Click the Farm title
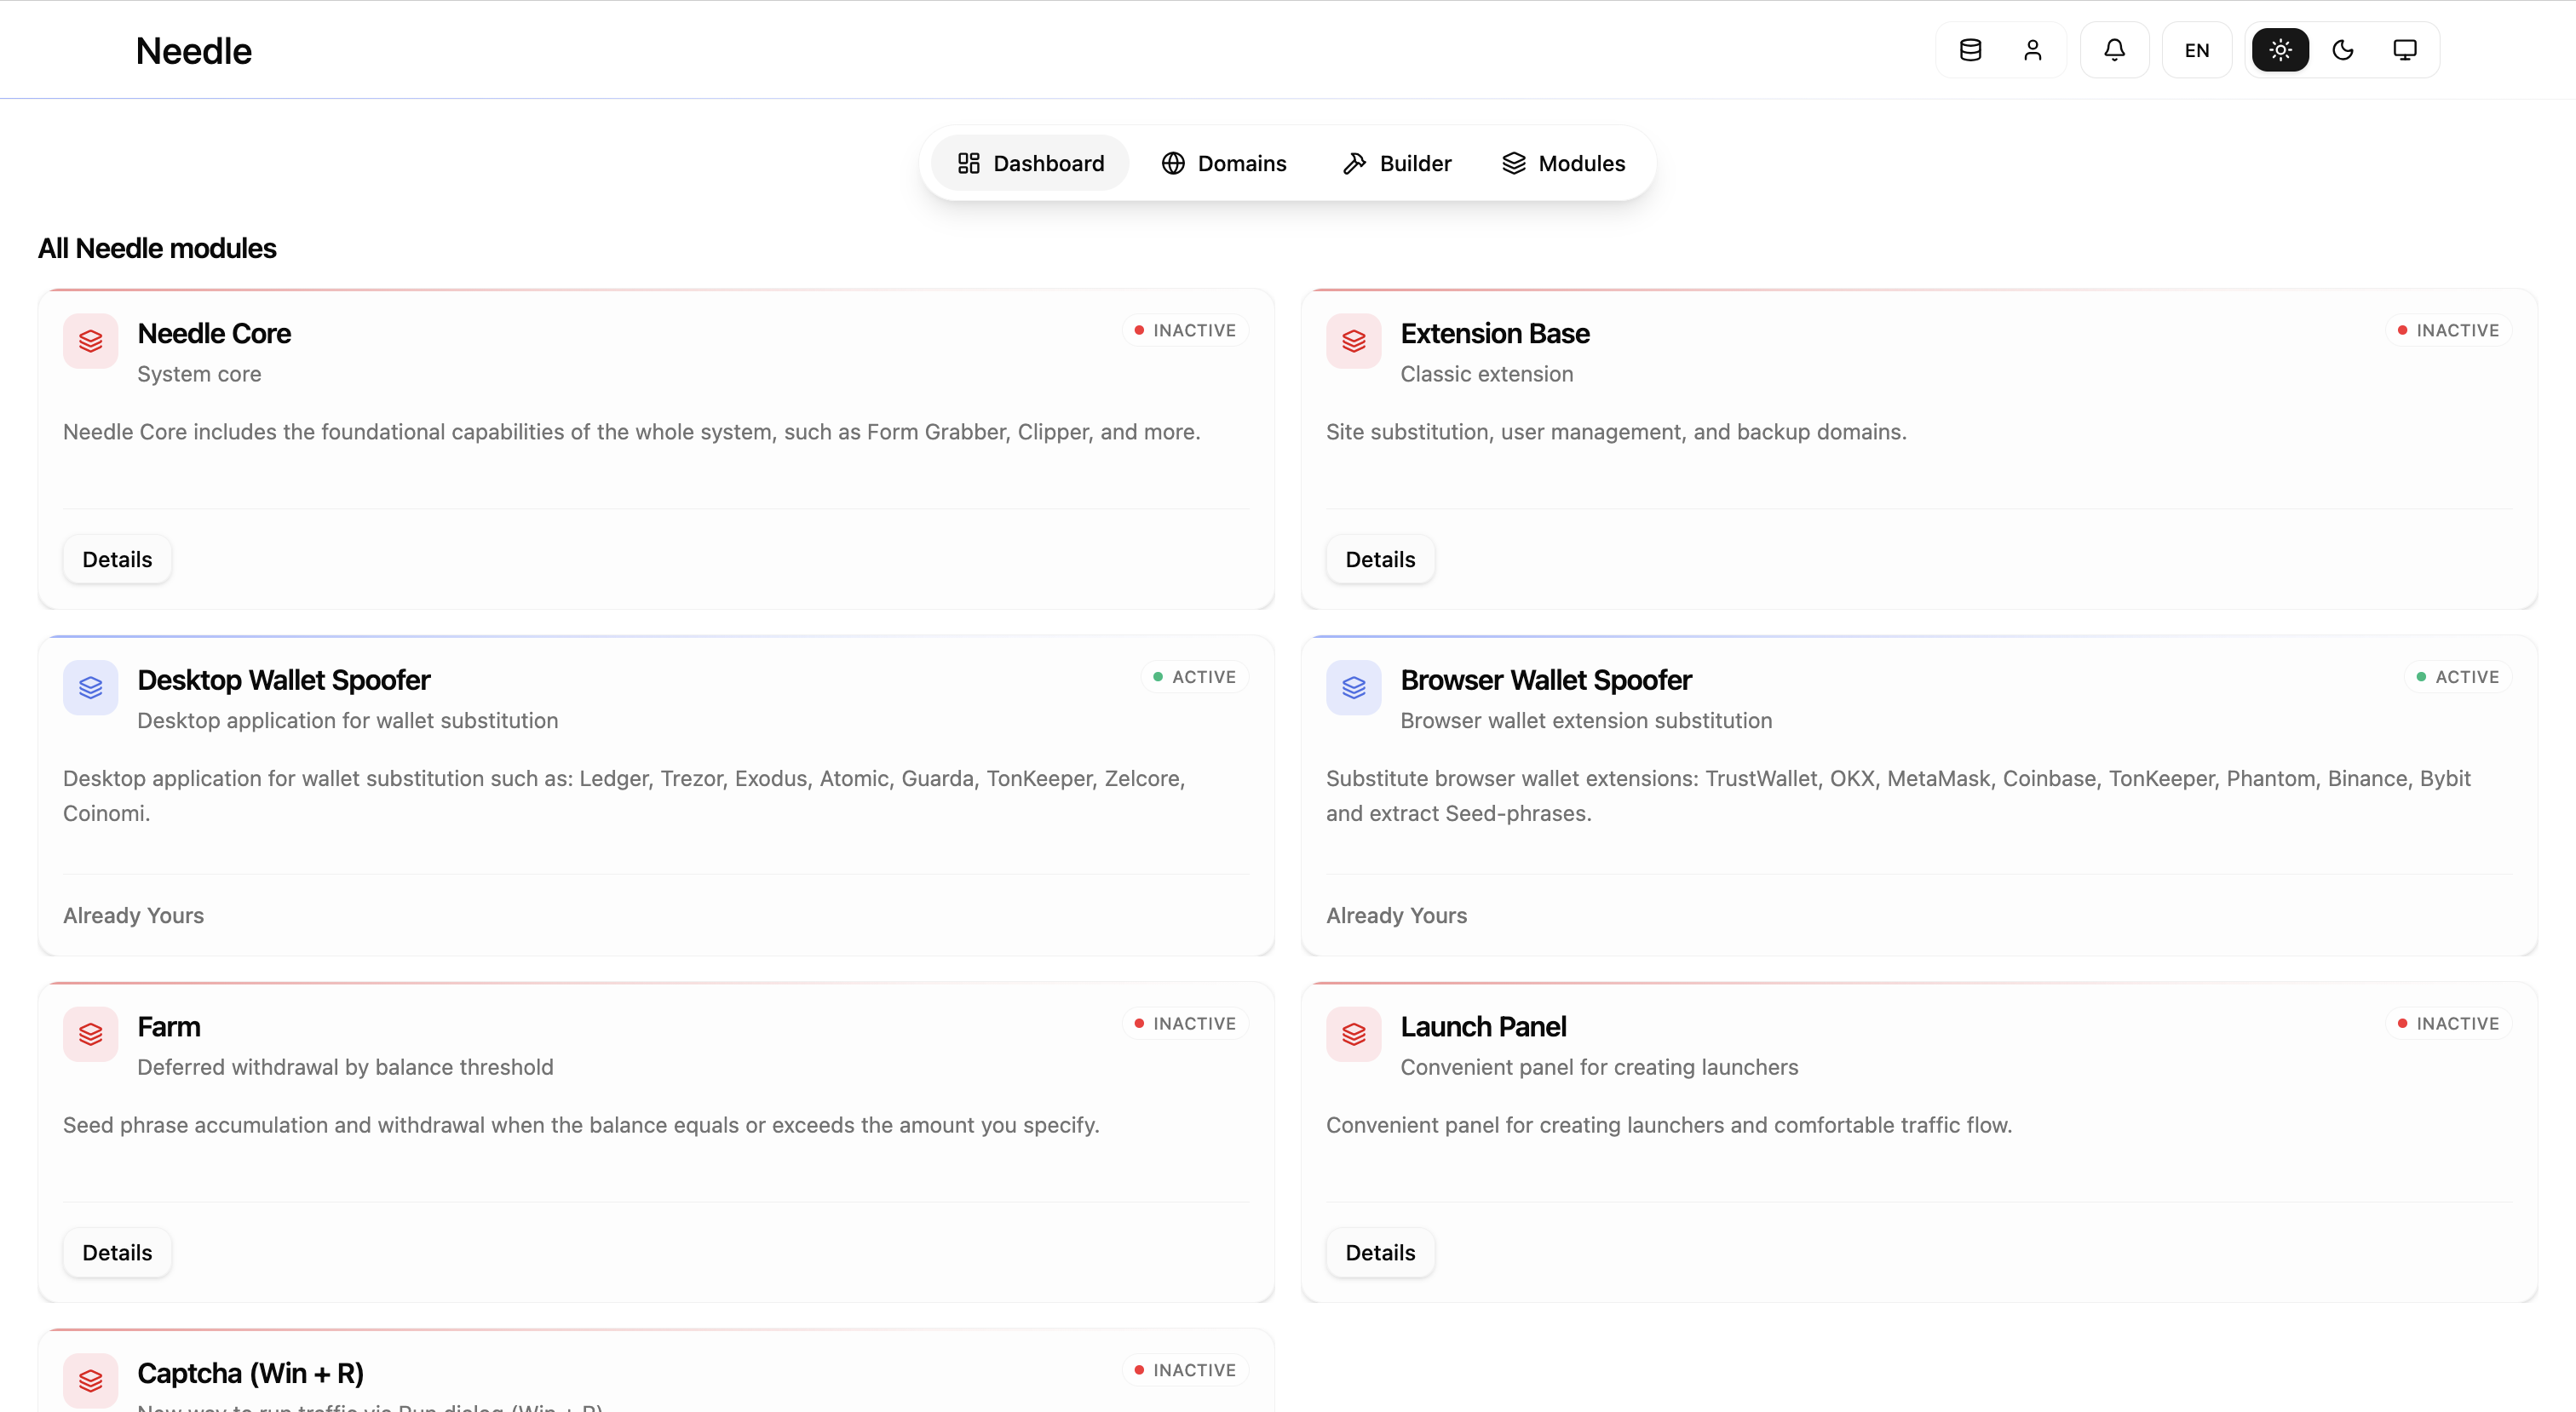This screenshot has width=2576, height=1412. click(x=169, y=1027)
